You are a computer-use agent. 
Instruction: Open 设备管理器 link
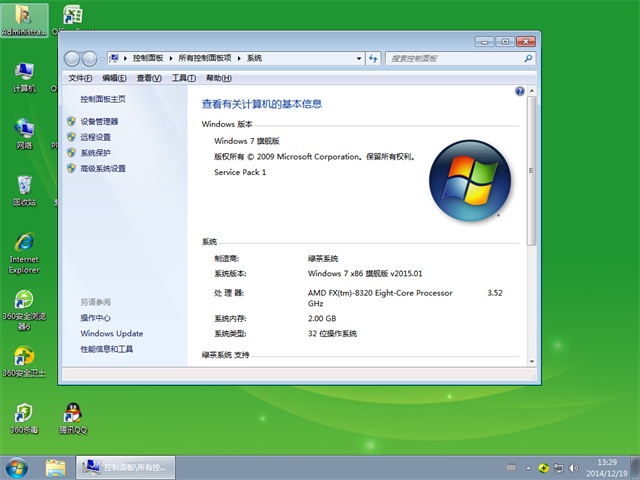[x=99, y=122]
